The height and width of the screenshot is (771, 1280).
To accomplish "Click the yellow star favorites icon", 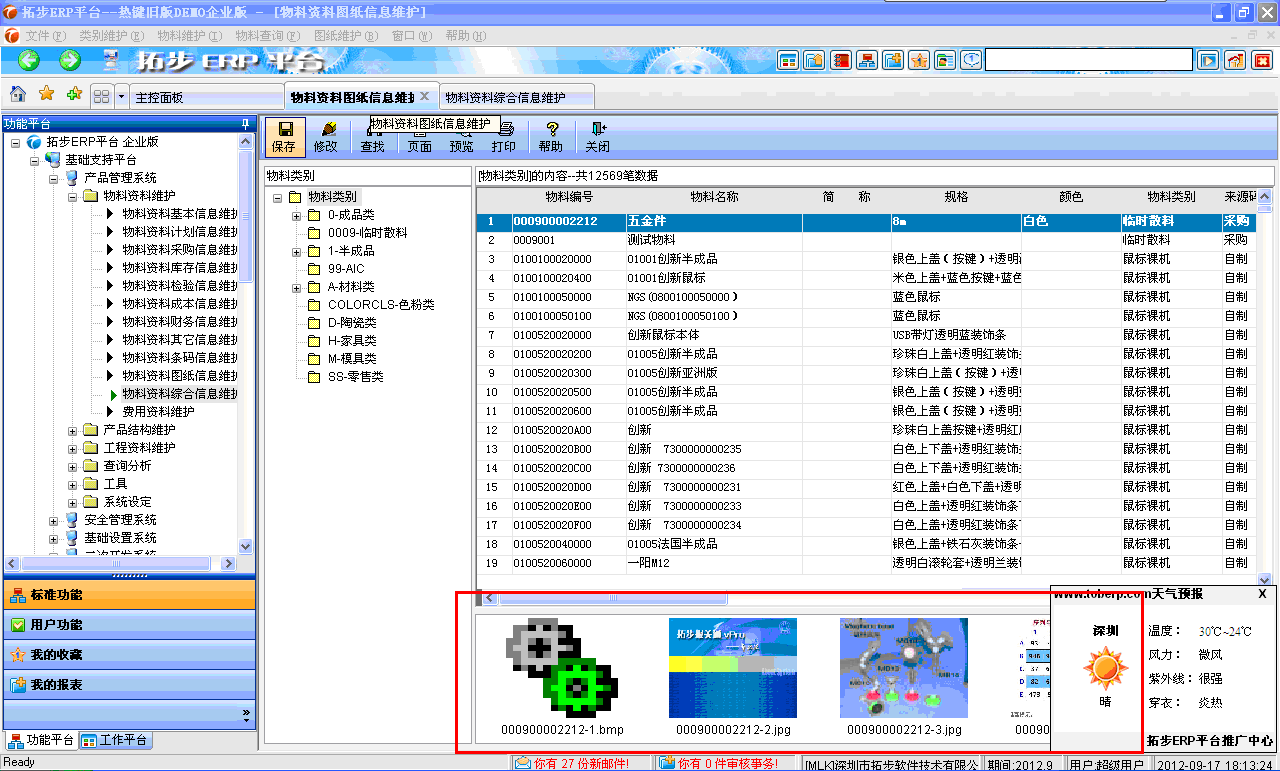I will coord(46,94).
